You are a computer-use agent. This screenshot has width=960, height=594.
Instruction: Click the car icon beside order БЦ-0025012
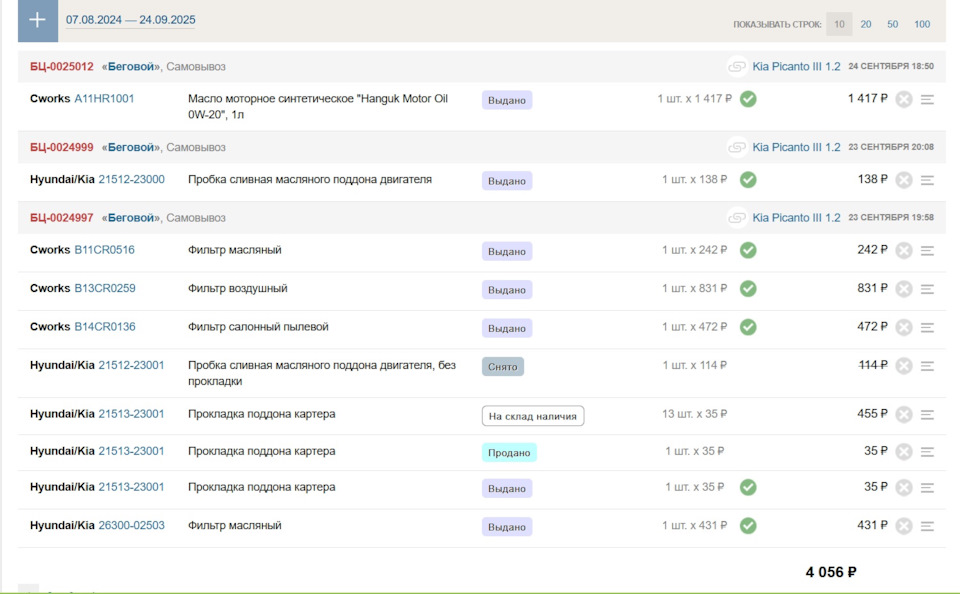737,66
